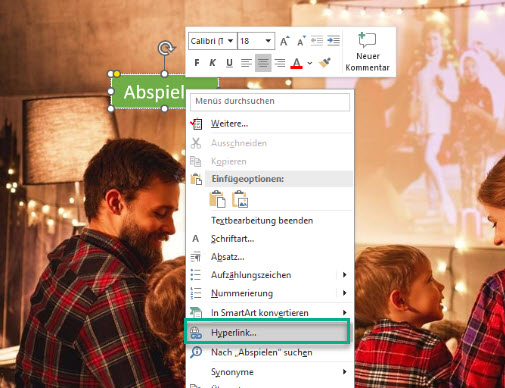
Task: Click the yellow adjustment handle on the shape
Action: point(117,73)
